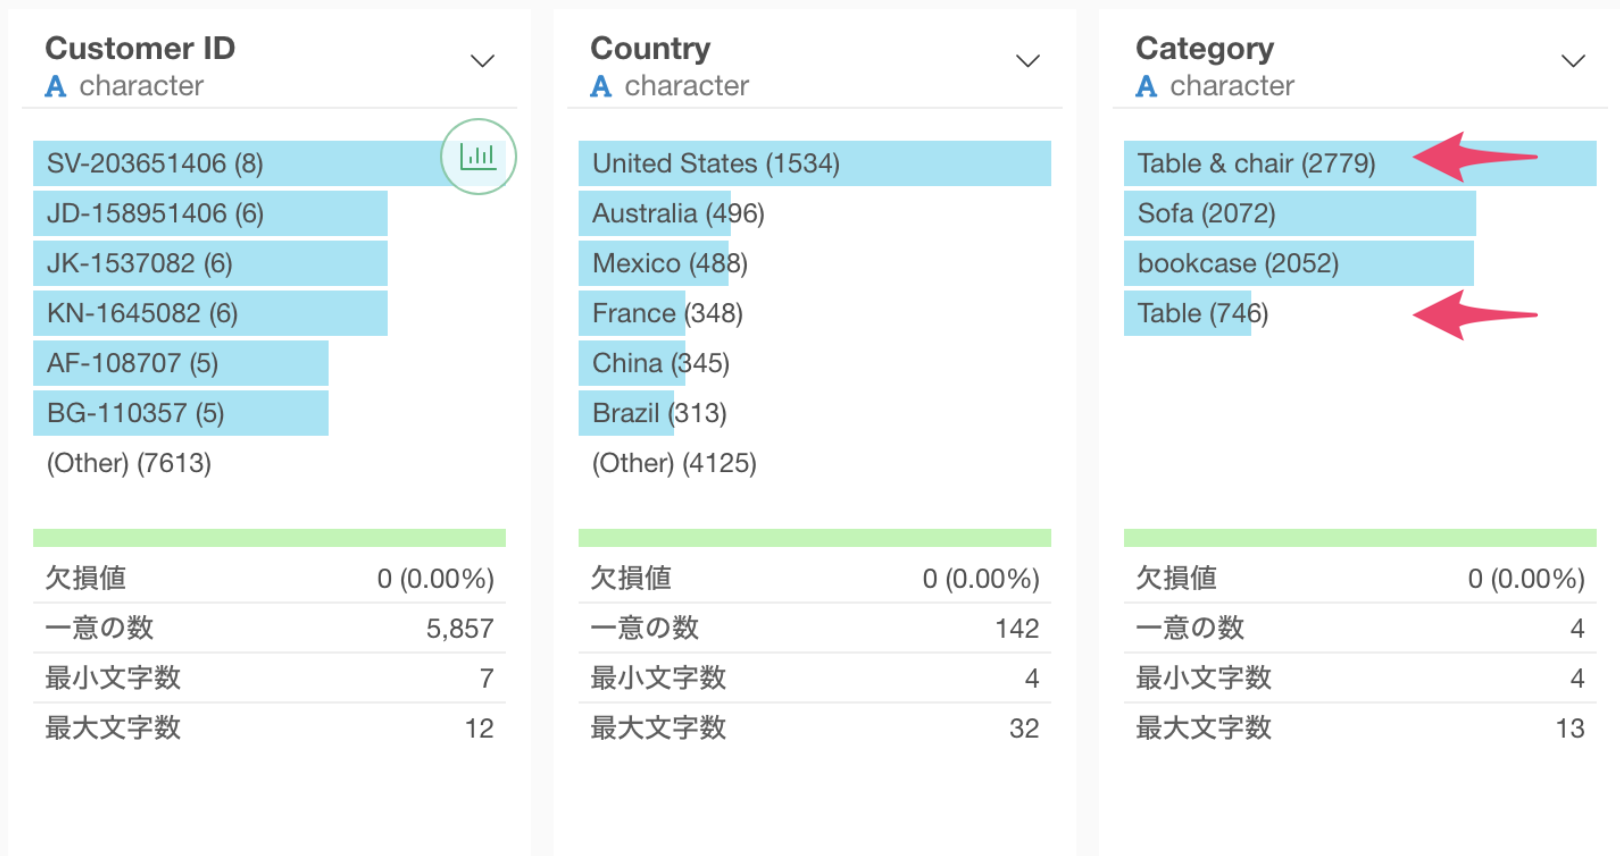This screenshot has width=1620, height=856.
Task: Expand the Country column menu chevron
Action: [x=1028, y=61]
